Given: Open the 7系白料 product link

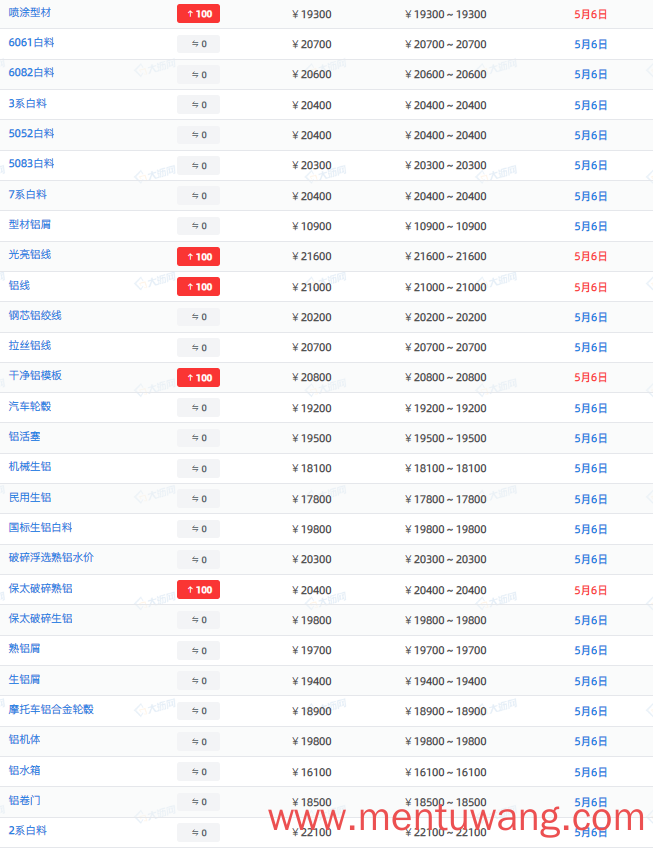Looking at the screenshot, I should tap(28, 194).
